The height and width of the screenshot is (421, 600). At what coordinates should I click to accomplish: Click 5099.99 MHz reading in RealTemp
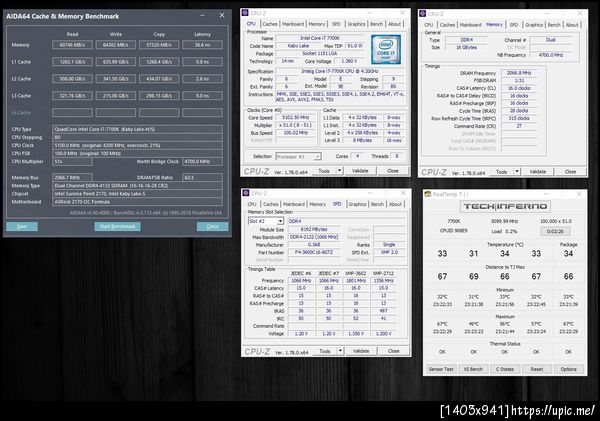point(504,221)
